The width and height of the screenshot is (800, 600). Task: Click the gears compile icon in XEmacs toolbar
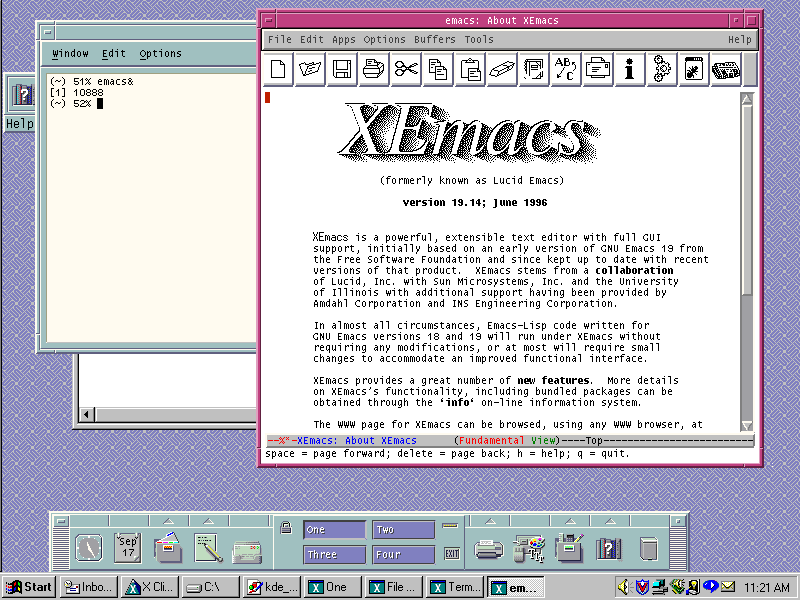tap(661, 69)
